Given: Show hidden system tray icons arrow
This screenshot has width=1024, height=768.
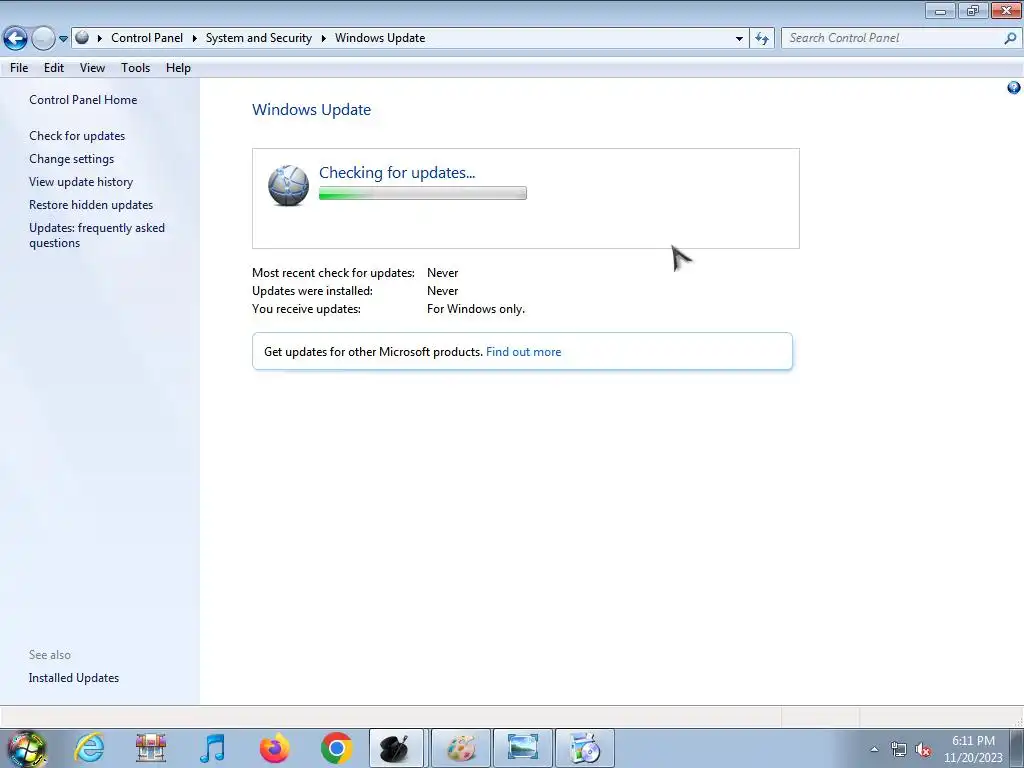Looking at the screenshot, I should (874, 750).
